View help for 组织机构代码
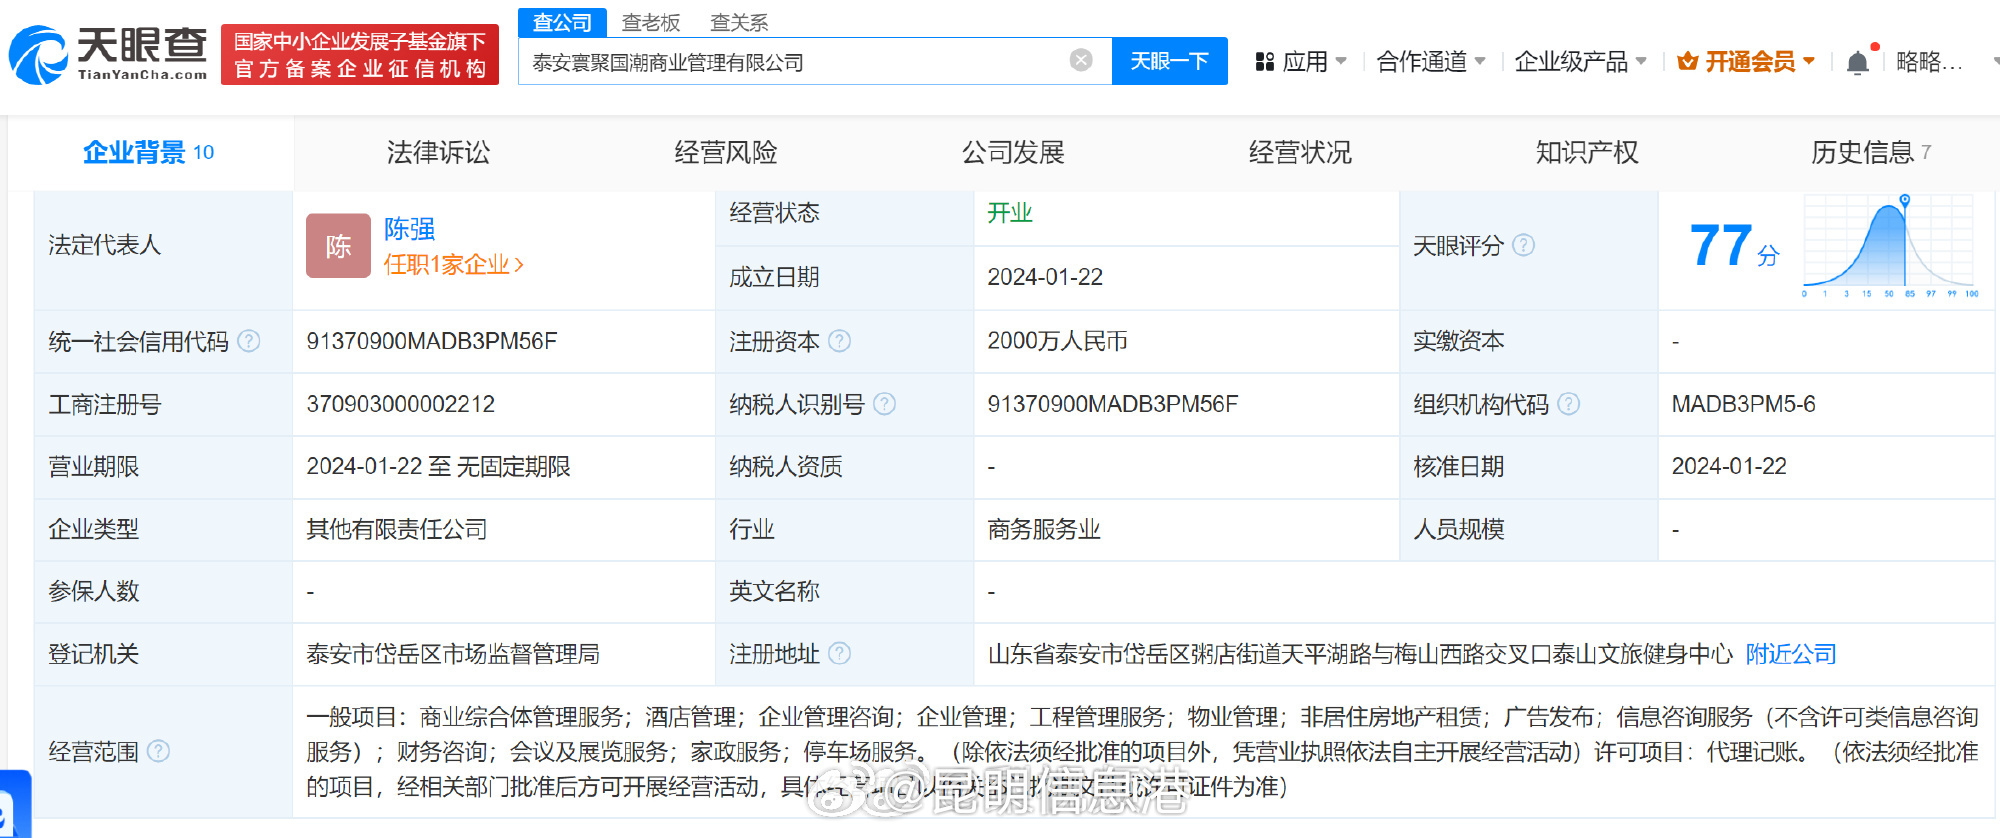 point(1569,404)
